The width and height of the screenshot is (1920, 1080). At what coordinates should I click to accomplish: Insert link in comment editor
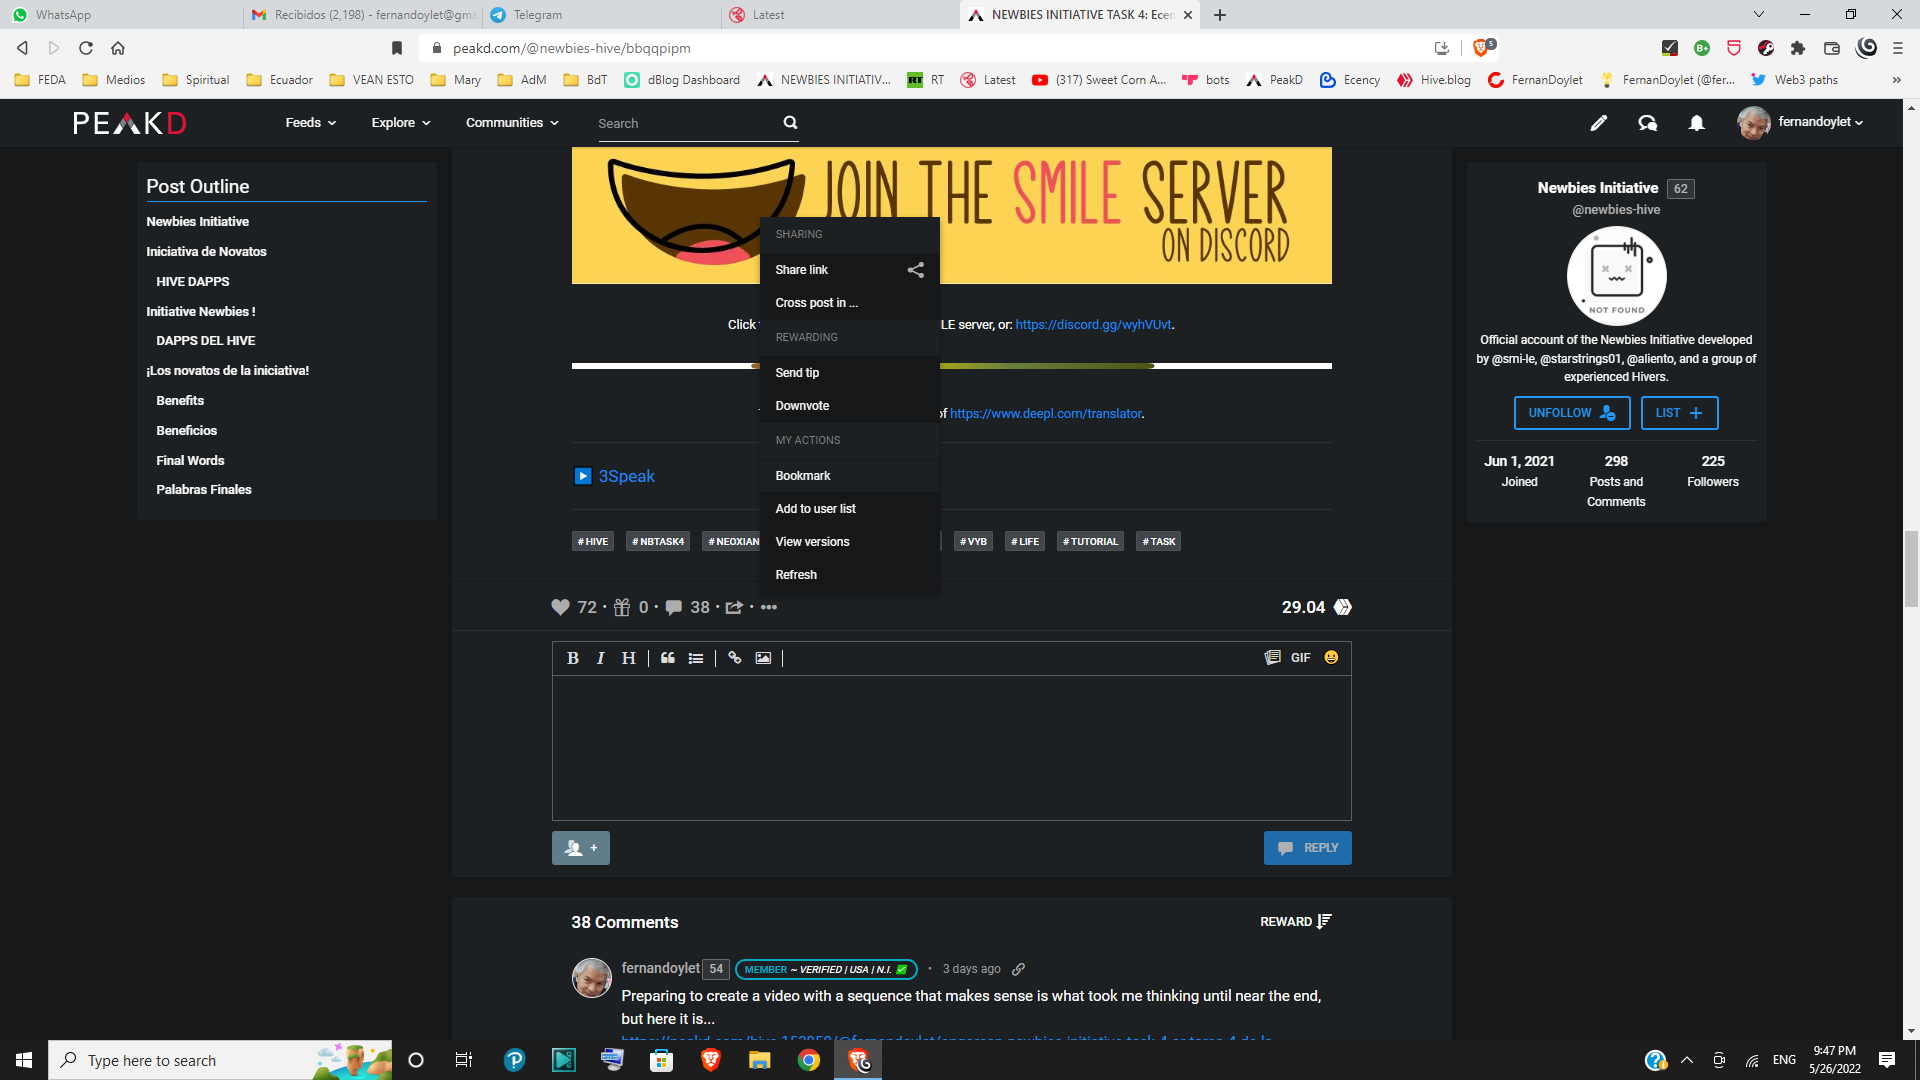point(735,658)
